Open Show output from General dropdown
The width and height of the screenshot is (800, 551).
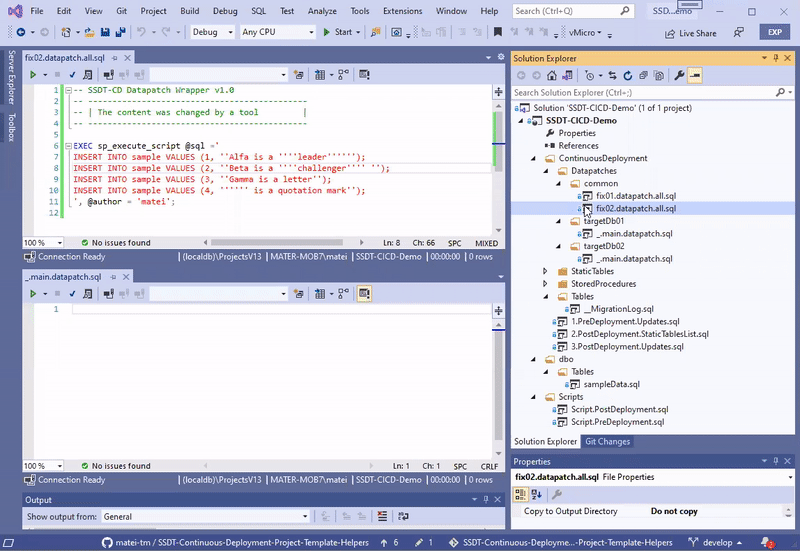pyautogui.click(x=206, y=516)
